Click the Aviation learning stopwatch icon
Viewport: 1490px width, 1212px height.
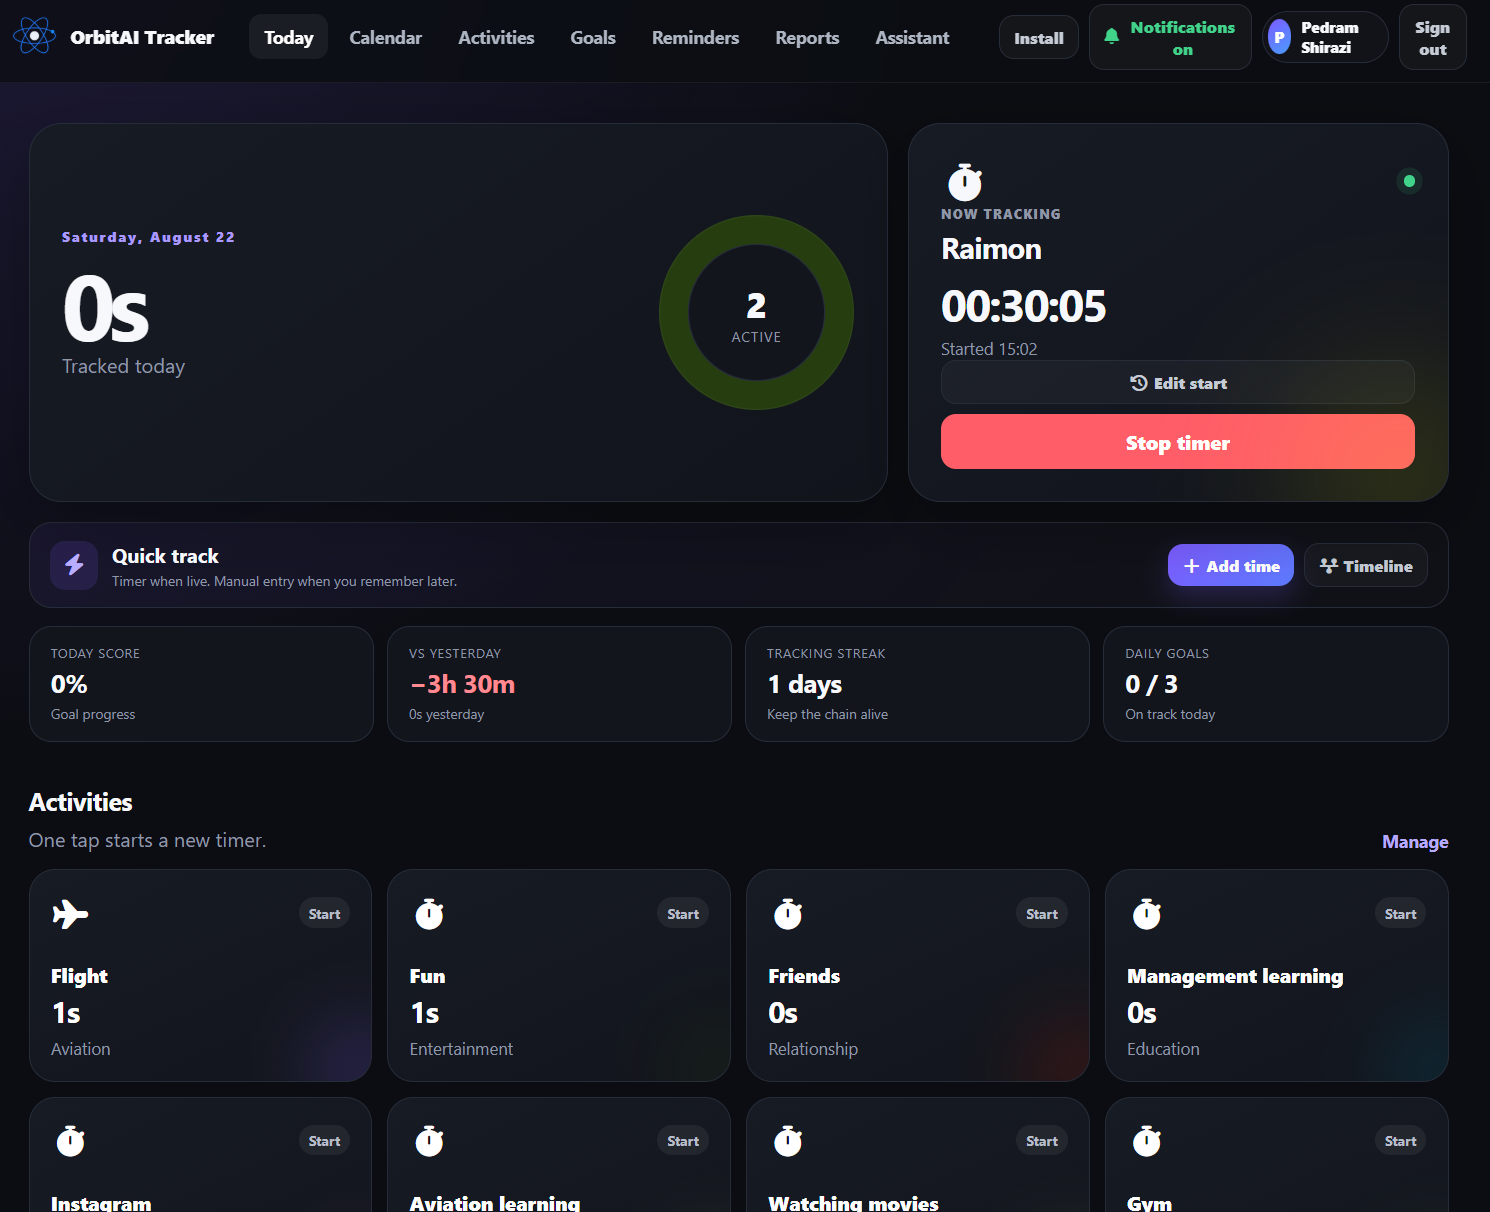(x=429, y=1141)
